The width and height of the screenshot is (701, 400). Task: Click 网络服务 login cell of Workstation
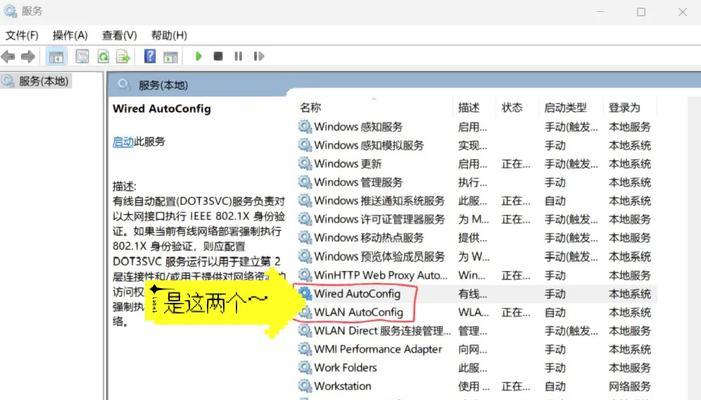[629, 386]
